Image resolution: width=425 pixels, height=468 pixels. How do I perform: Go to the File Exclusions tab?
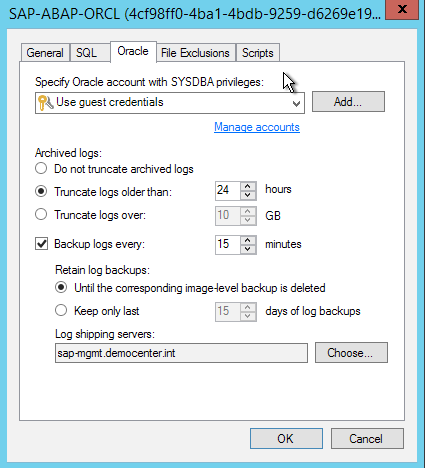pos(195,53)
